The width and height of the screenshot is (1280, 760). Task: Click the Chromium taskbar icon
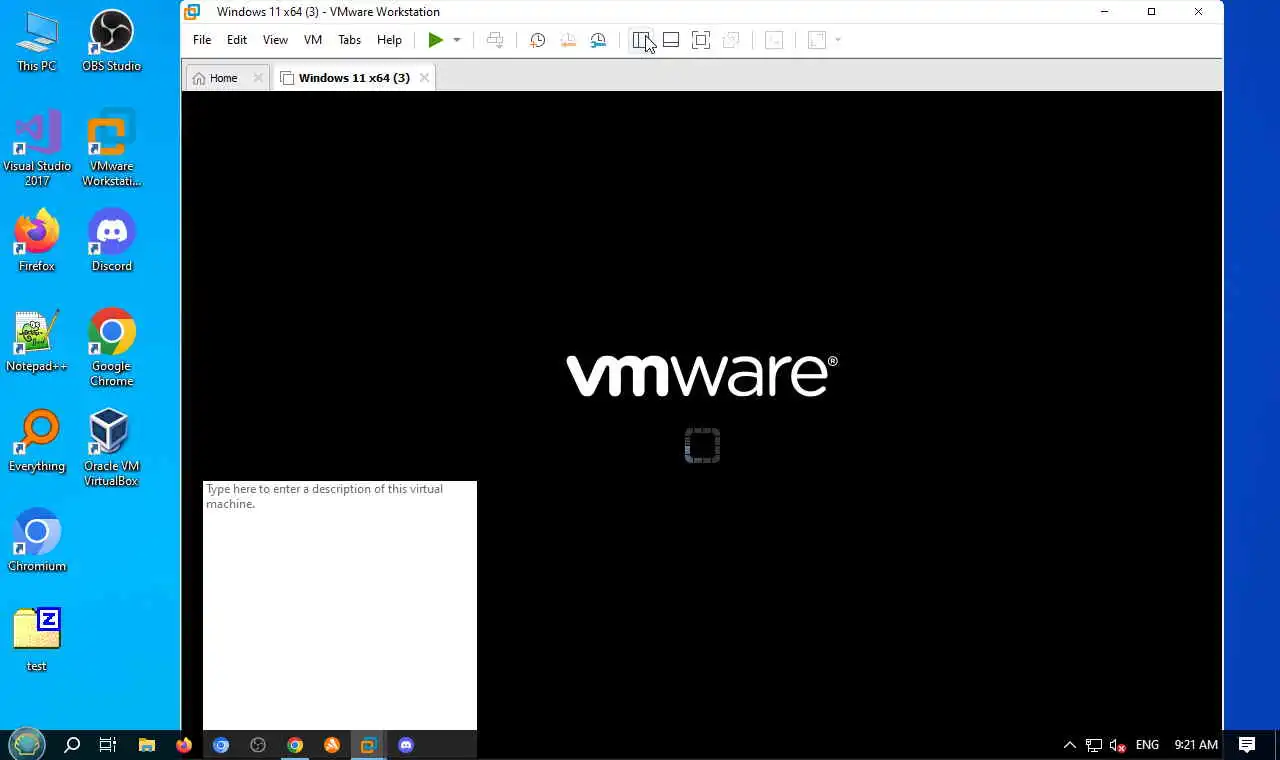pos(221,745)
